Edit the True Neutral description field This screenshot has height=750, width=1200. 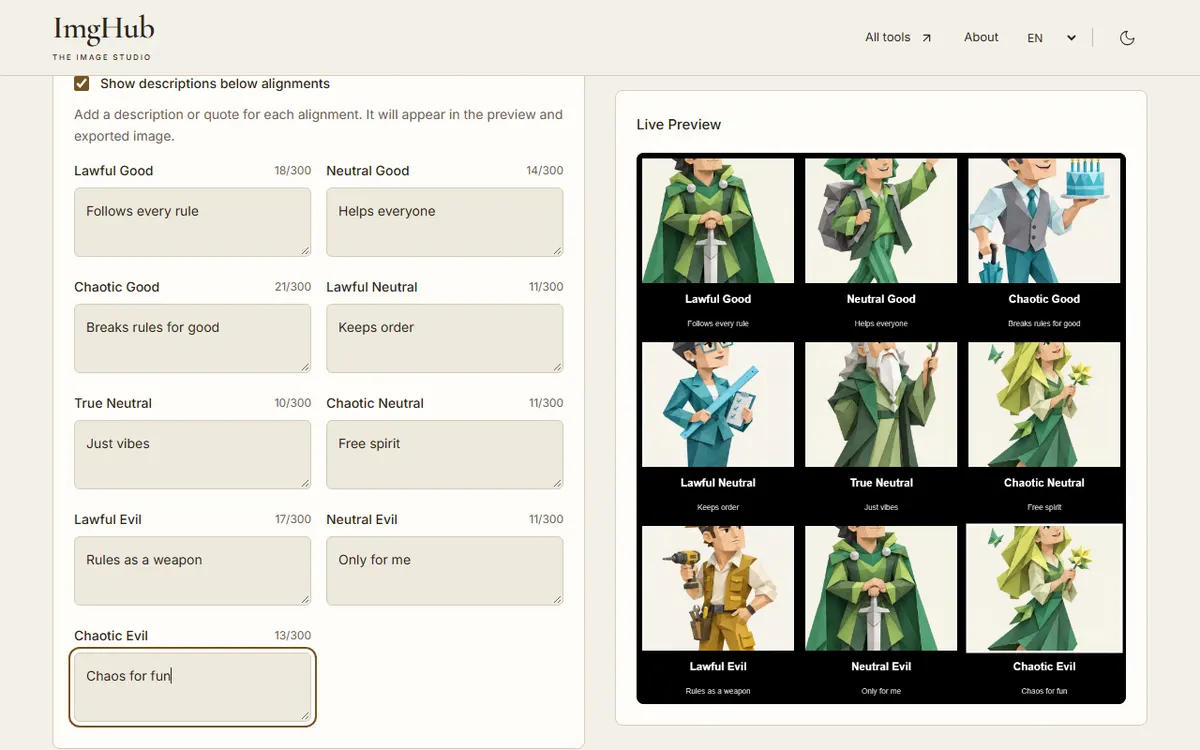(x=192, y=454)
